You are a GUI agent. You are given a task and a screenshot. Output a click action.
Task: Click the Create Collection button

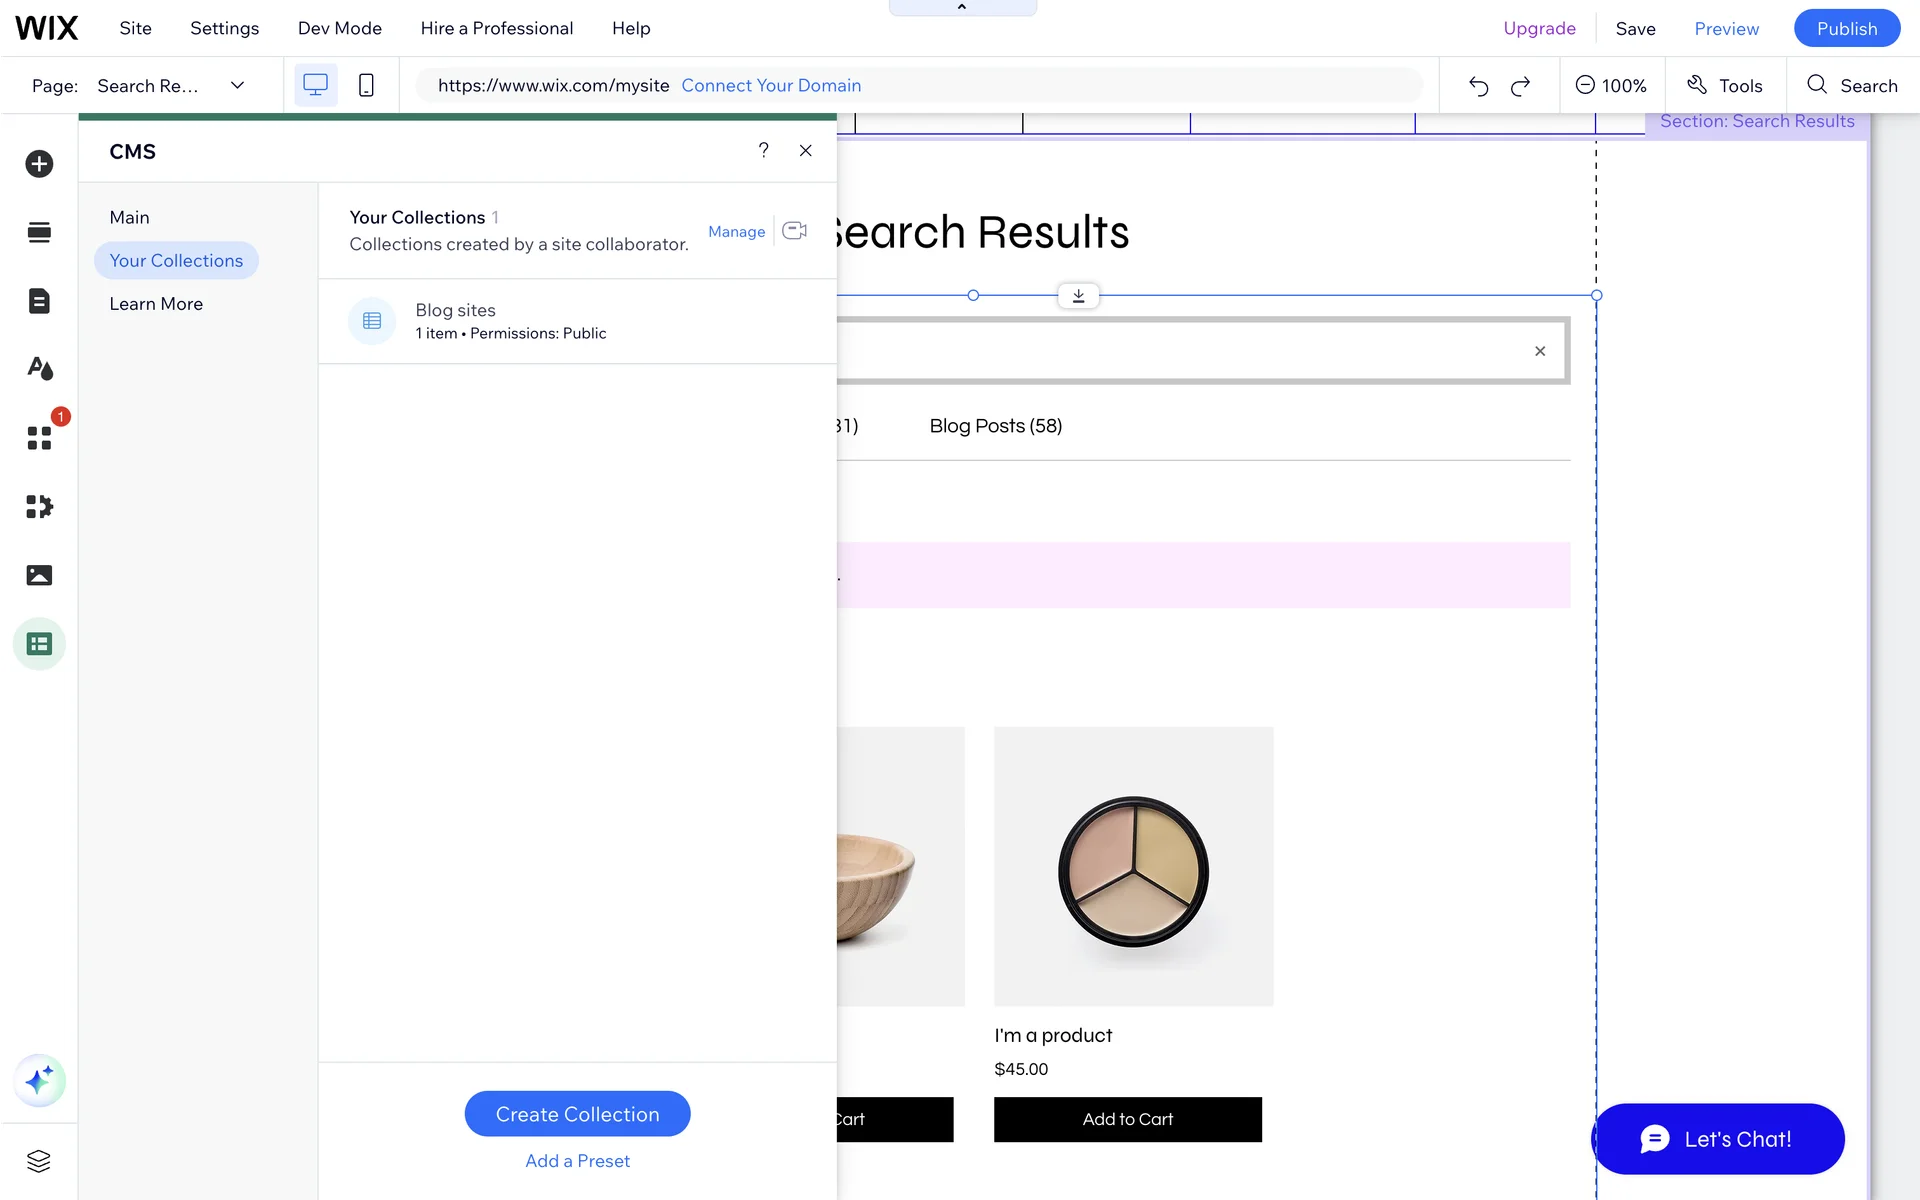click(577, 1114)
